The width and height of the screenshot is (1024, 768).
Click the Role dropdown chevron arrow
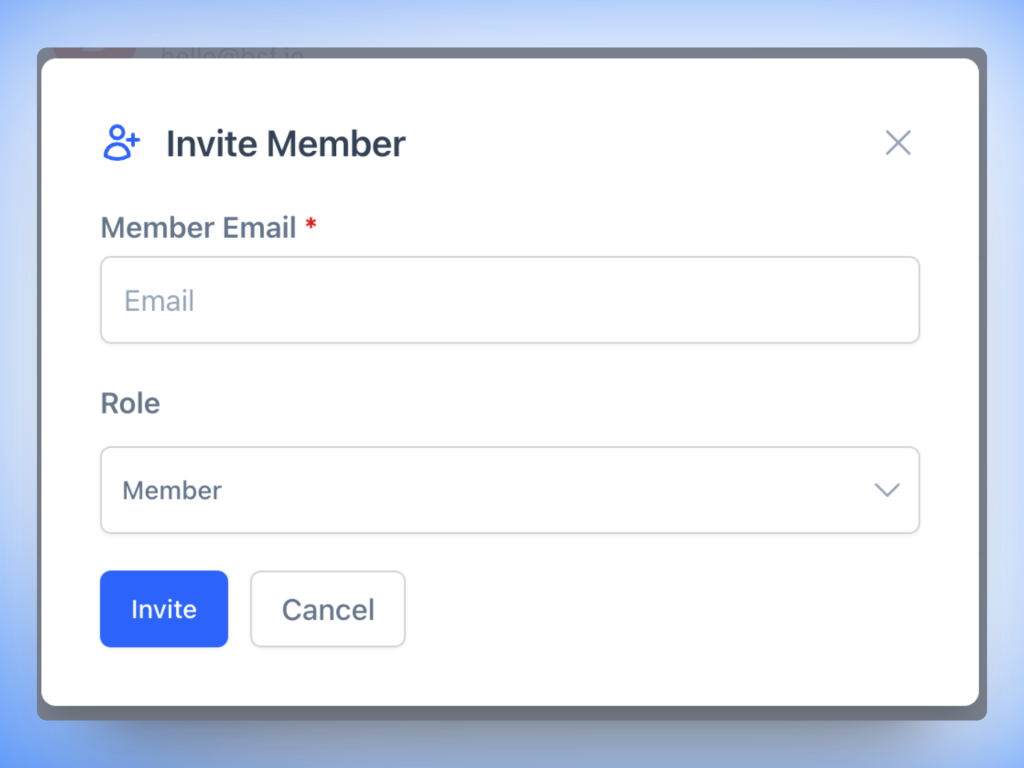[x=886, y=490]
